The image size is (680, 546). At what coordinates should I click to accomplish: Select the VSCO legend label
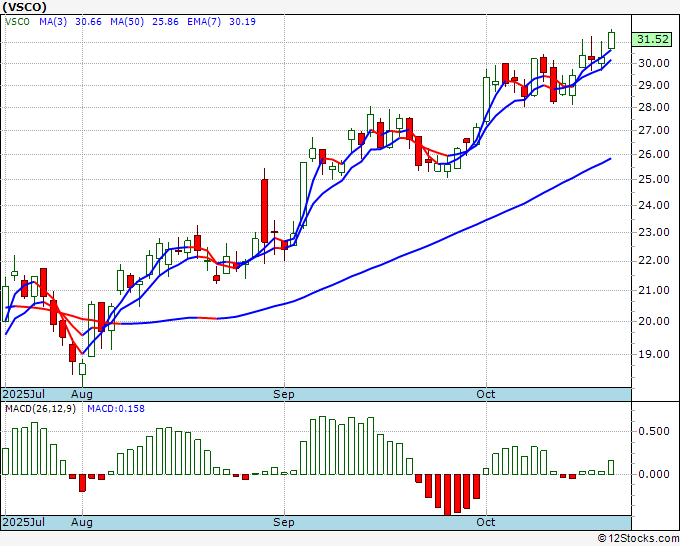pos(17,21)
